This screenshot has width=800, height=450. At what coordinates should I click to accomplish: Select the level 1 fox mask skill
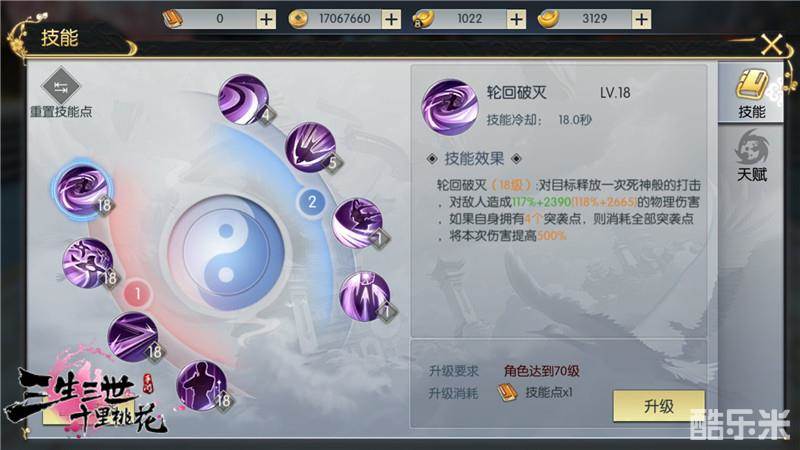pyautogui.click(x=358, y=223)
